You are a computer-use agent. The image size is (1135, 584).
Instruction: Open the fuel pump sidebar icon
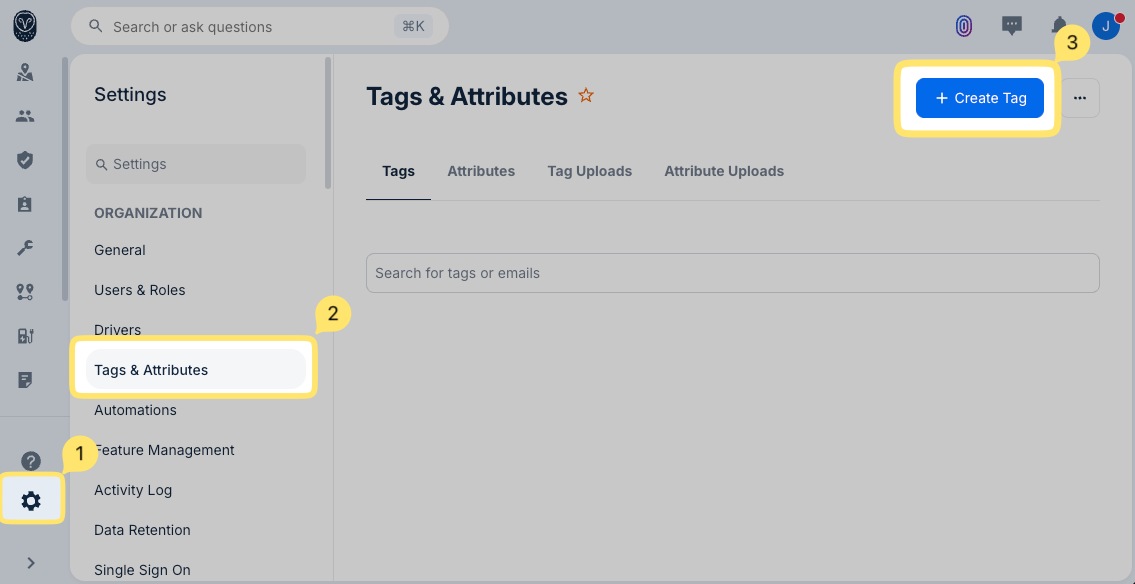point(25,336)
